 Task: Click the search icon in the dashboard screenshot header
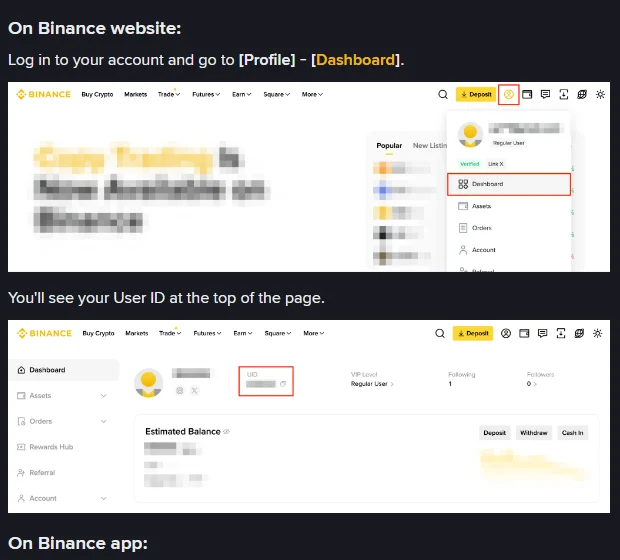pyautogui.click(x=440, y=333)
